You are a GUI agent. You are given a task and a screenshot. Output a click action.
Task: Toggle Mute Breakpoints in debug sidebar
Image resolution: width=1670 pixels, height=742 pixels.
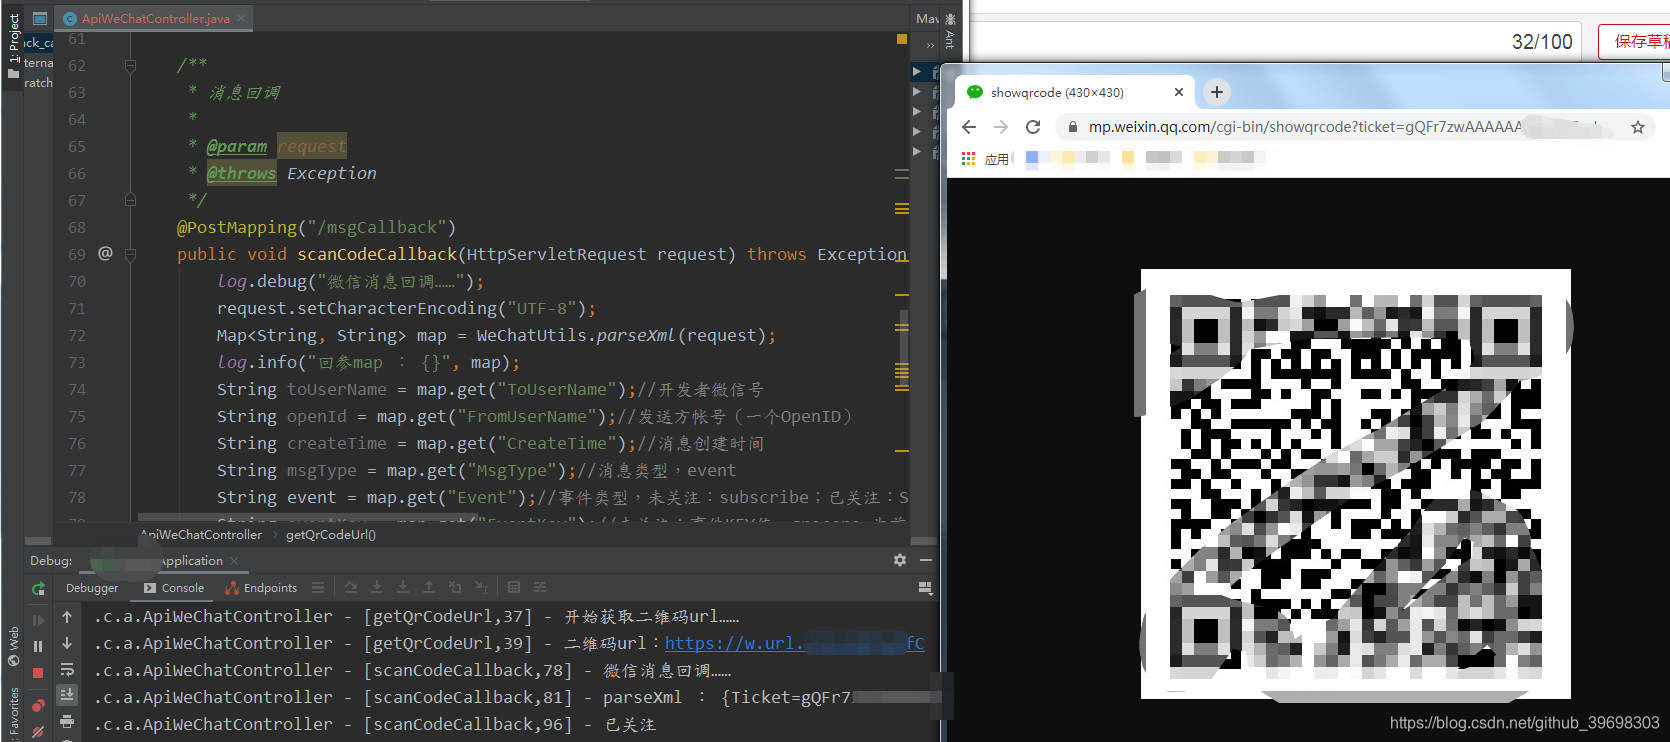click(38, 732)
